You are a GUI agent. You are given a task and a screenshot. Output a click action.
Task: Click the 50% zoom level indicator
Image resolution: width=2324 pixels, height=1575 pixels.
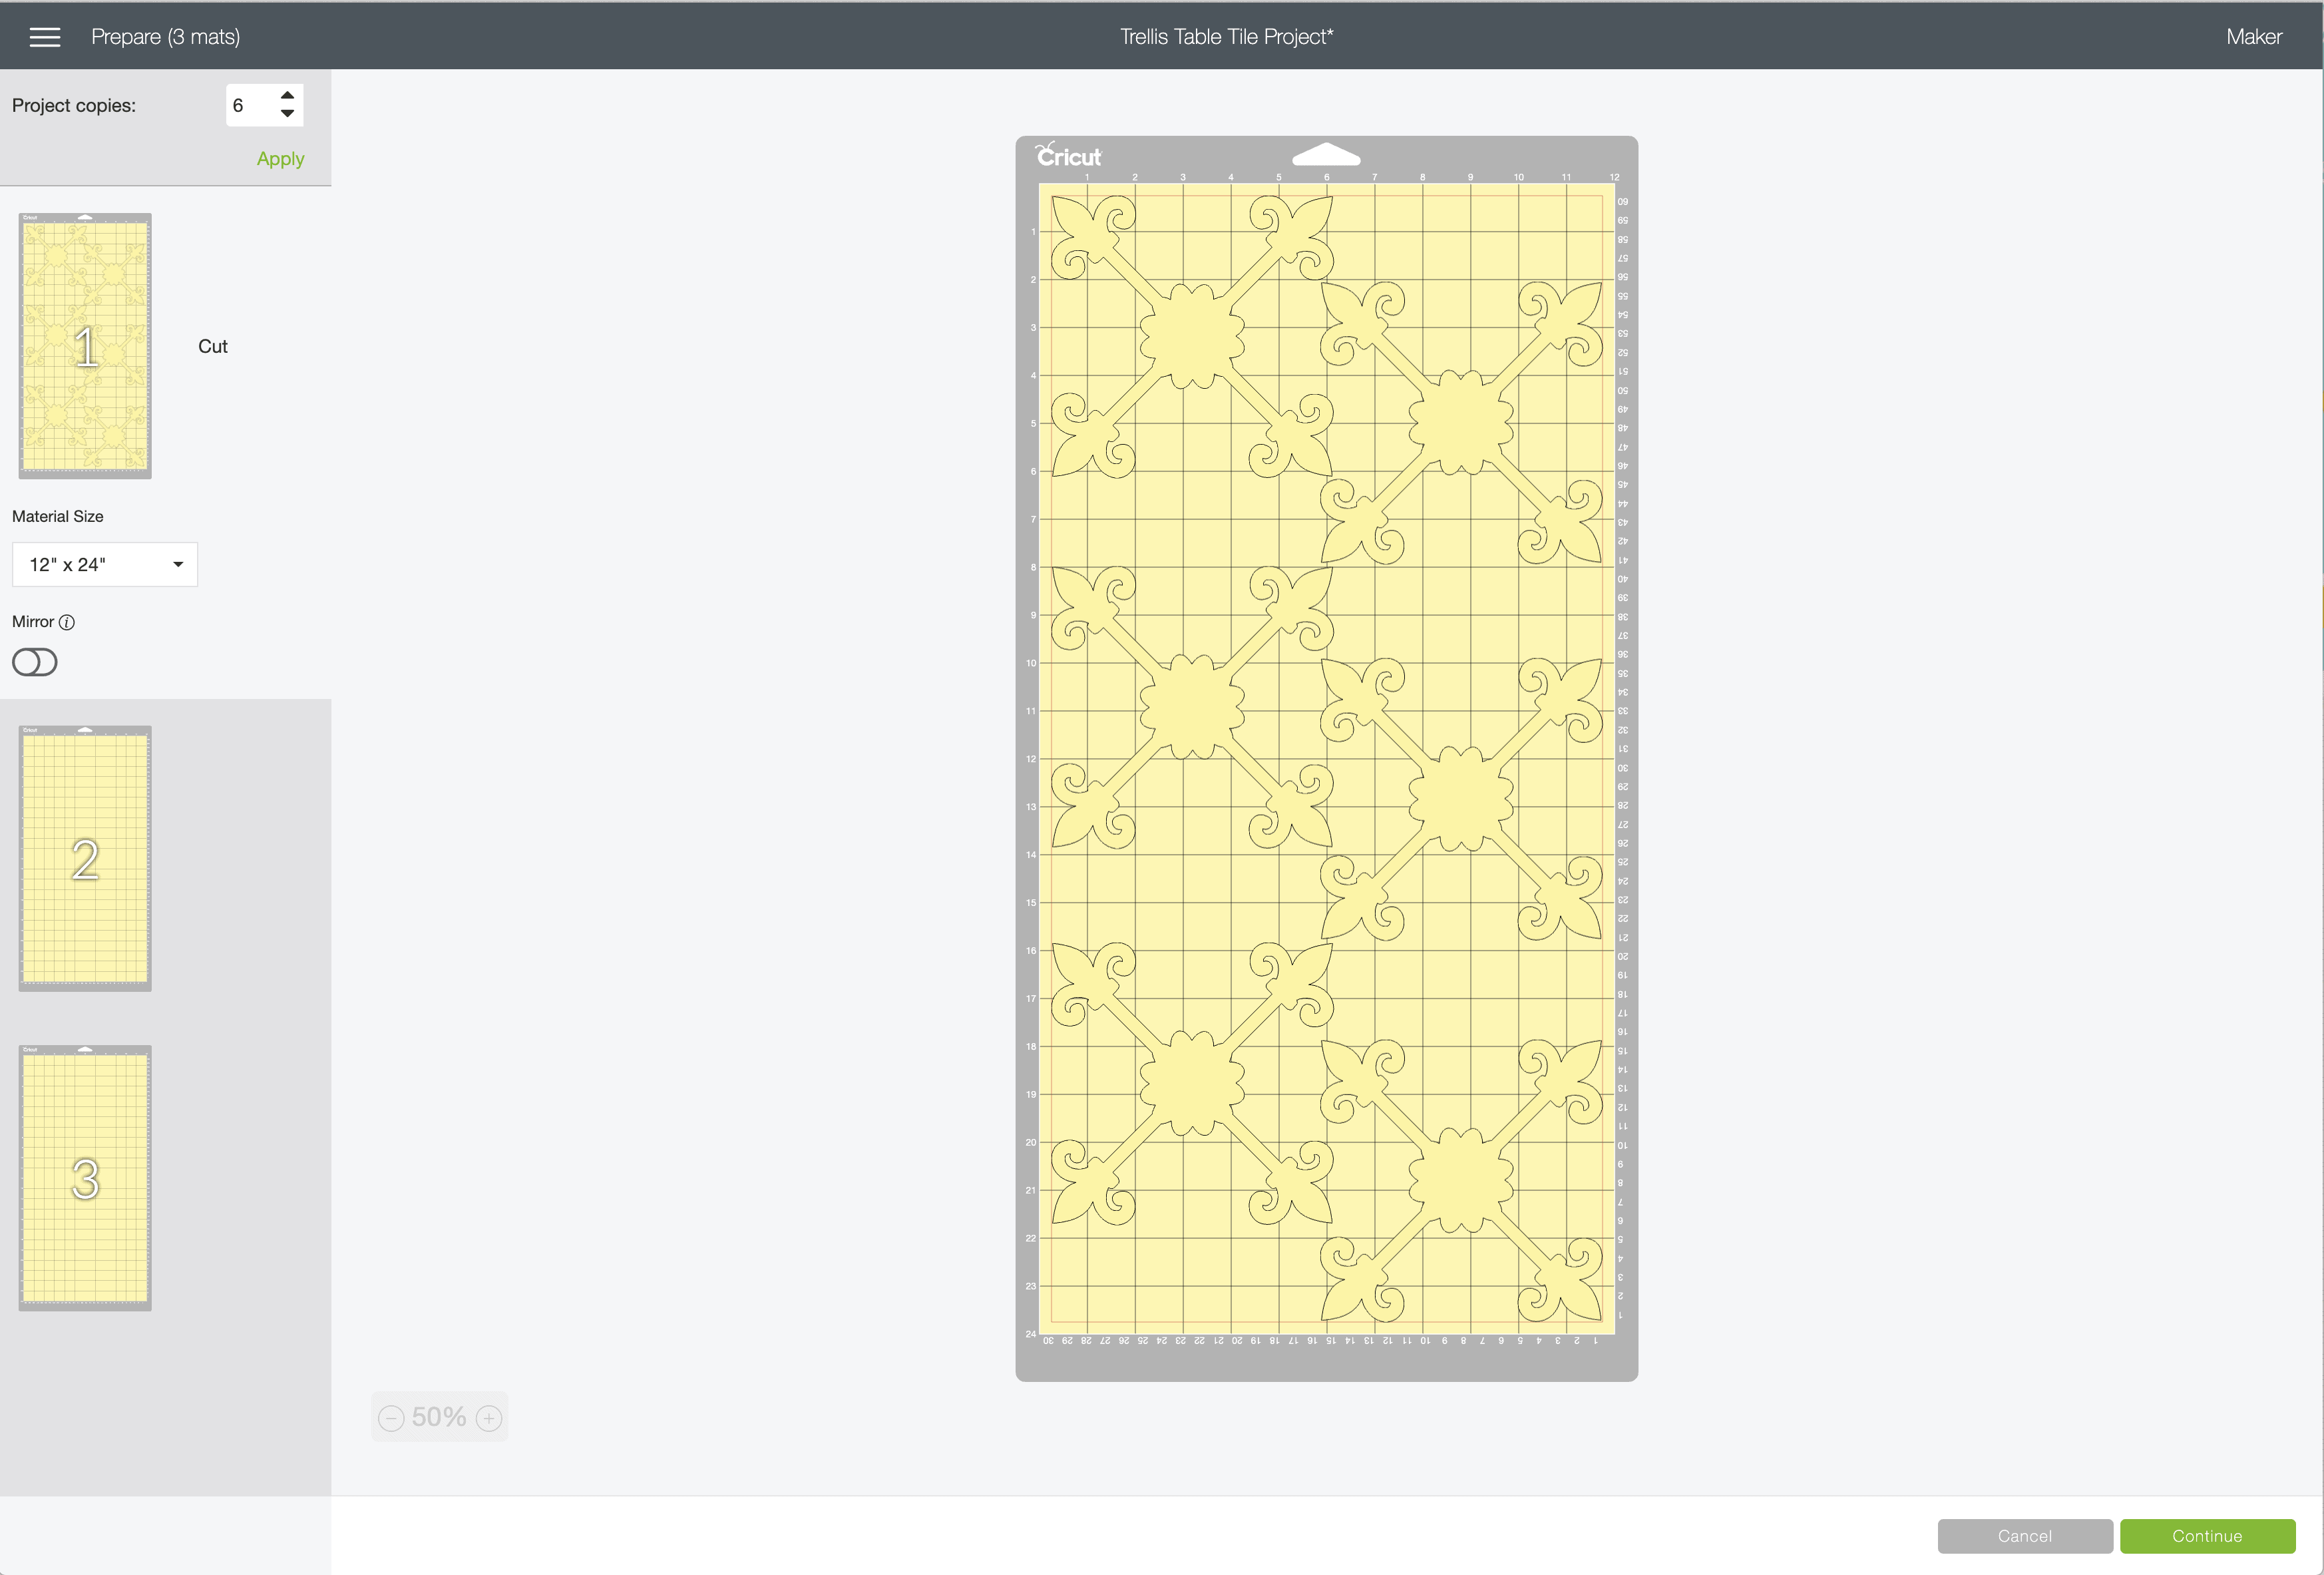(439, 1418)
